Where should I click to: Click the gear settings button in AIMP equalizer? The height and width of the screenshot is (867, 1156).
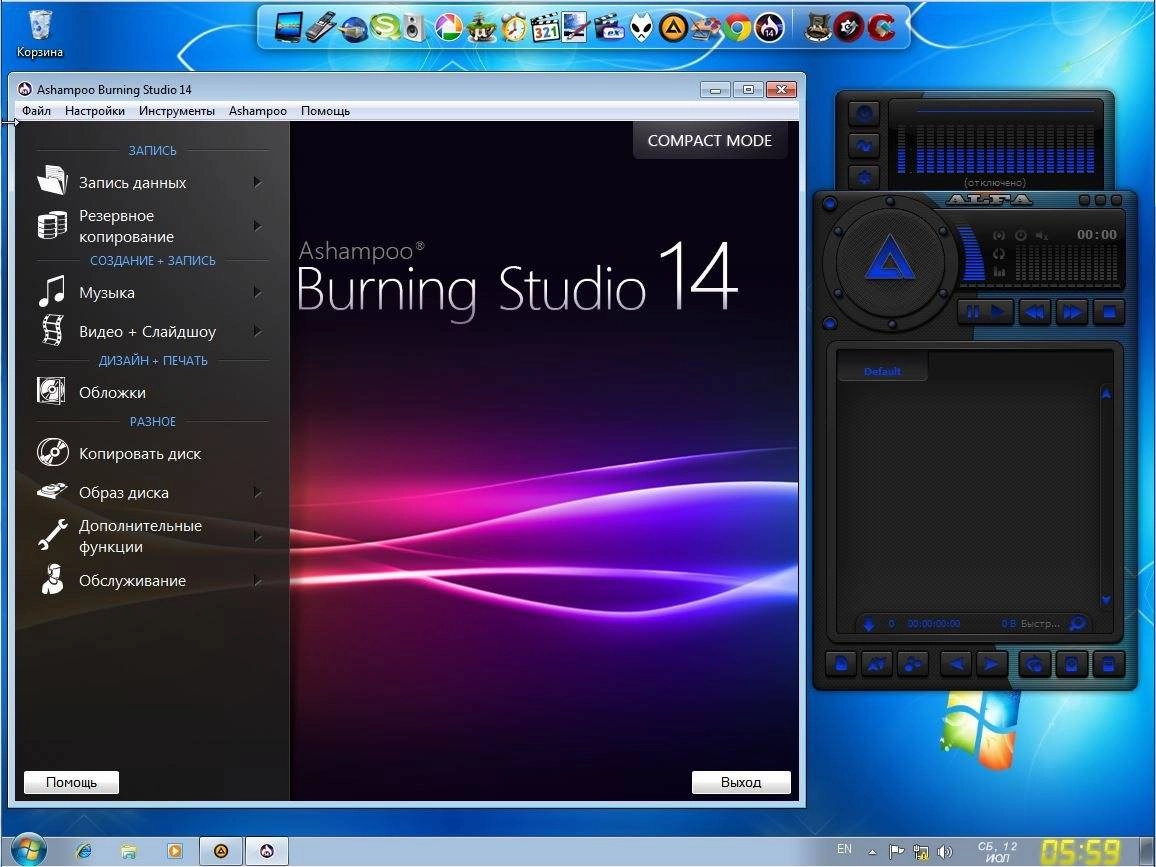[864, 177]
